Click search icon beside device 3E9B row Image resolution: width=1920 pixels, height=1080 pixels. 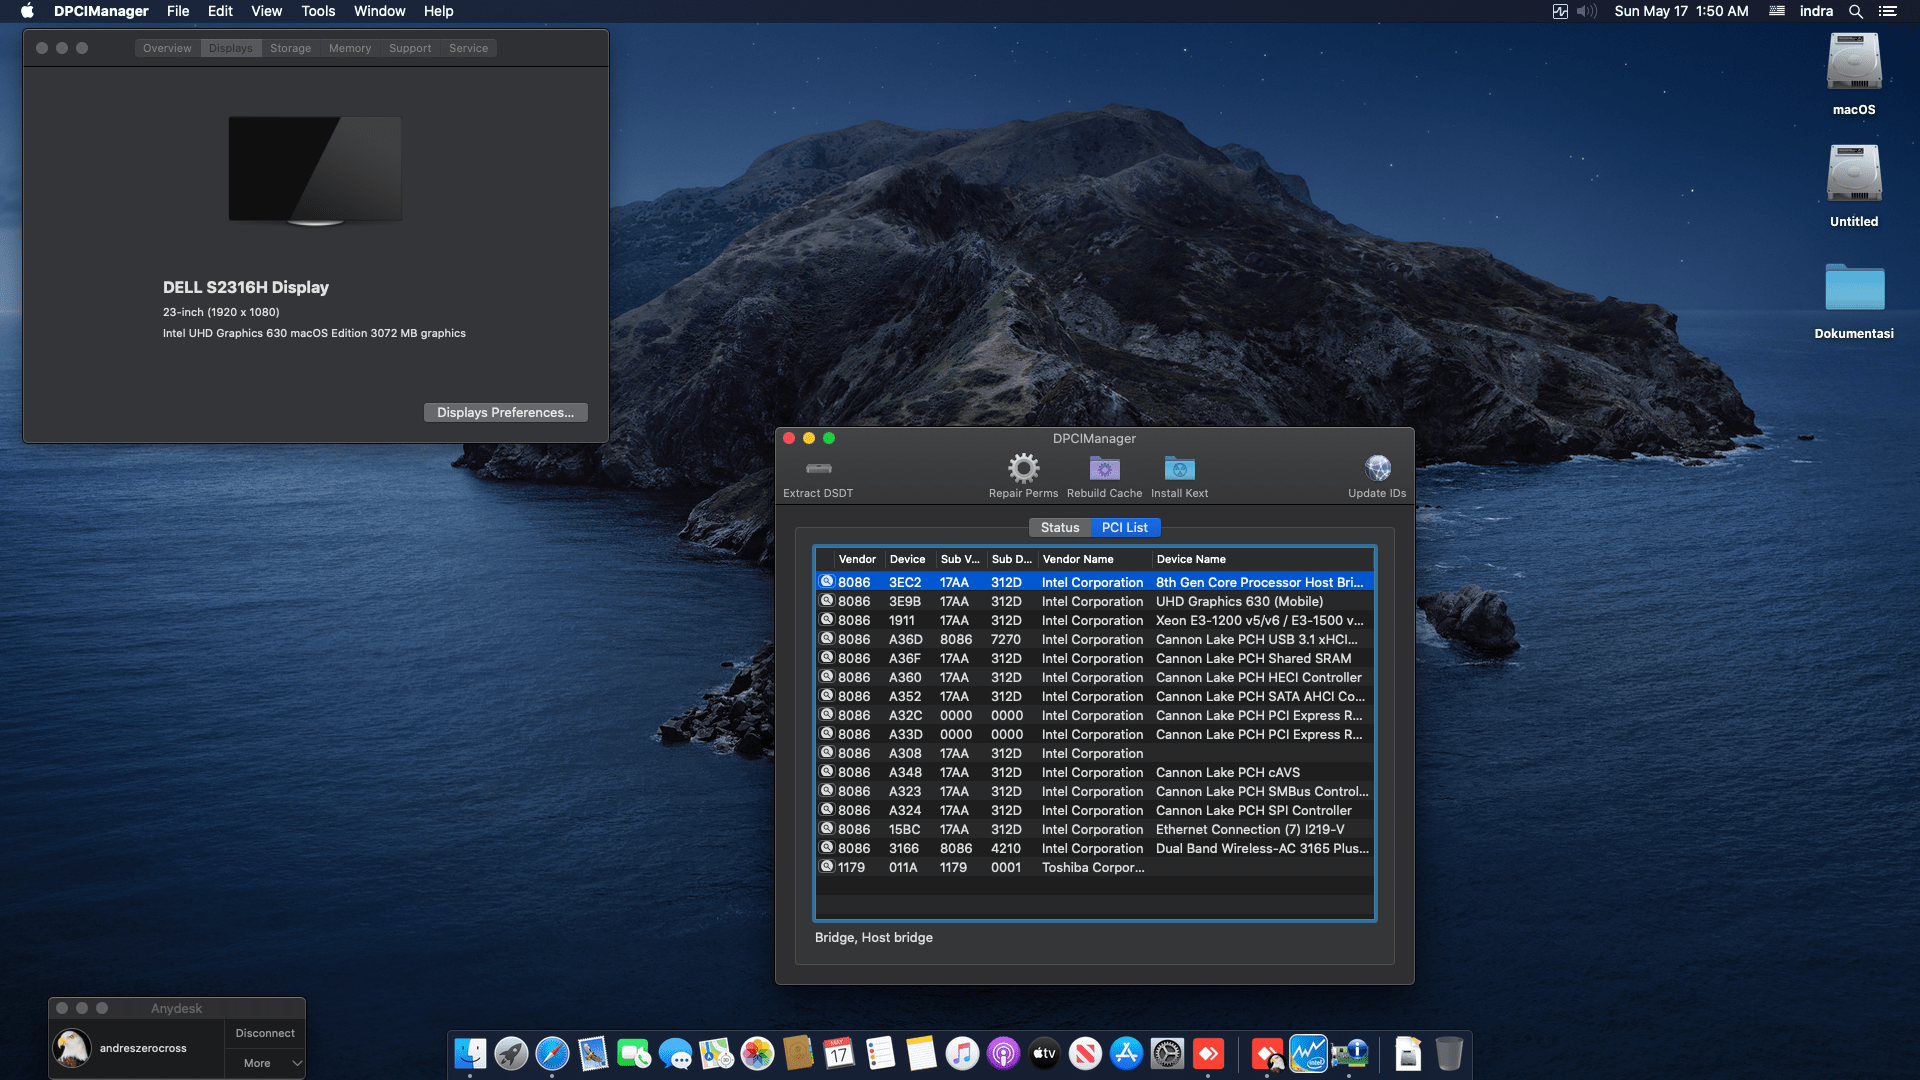[827, 600]
